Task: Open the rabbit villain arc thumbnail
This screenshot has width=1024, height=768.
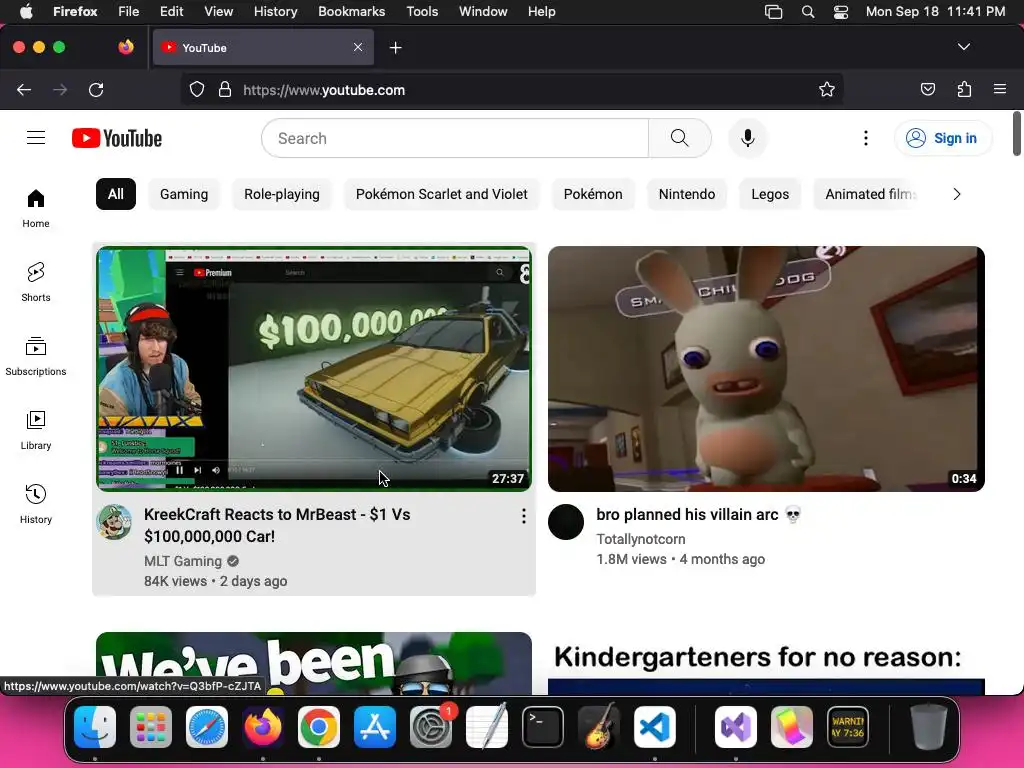Action: tap(766, 368)
